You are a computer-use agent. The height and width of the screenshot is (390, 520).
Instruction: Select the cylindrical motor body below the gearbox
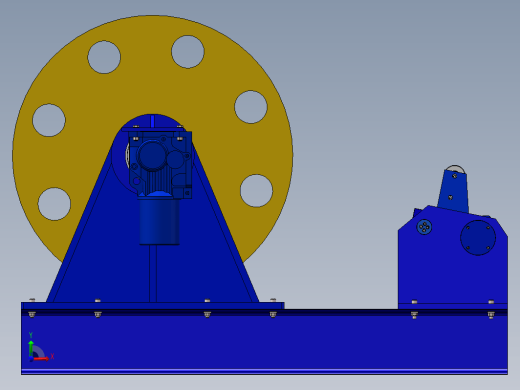tap(159, 222)
